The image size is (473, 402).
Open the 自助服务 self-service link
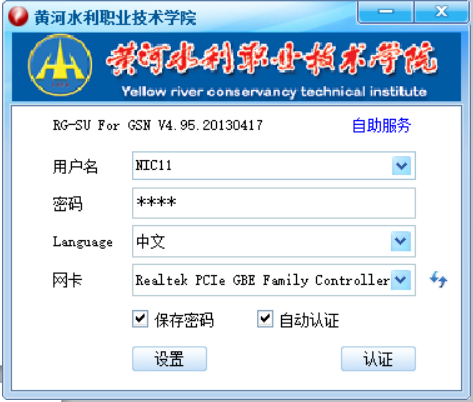point(381,125)
